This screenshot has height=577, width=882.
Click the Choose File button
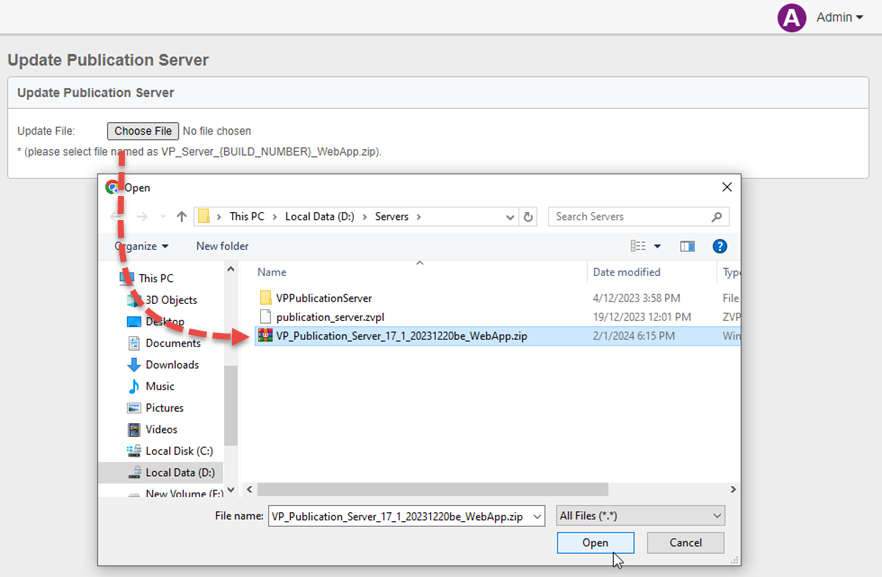tap(142, 130)
